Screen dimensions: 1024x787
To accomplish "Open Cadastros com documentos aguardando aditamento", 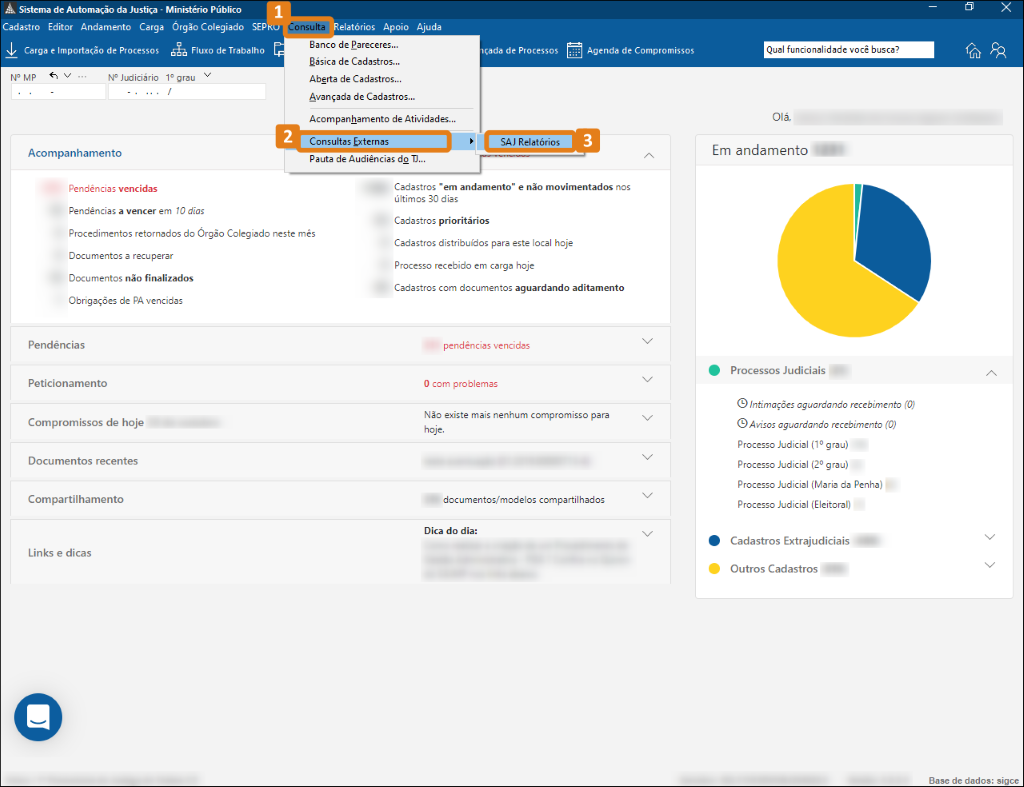I will (x=509, y=288).
